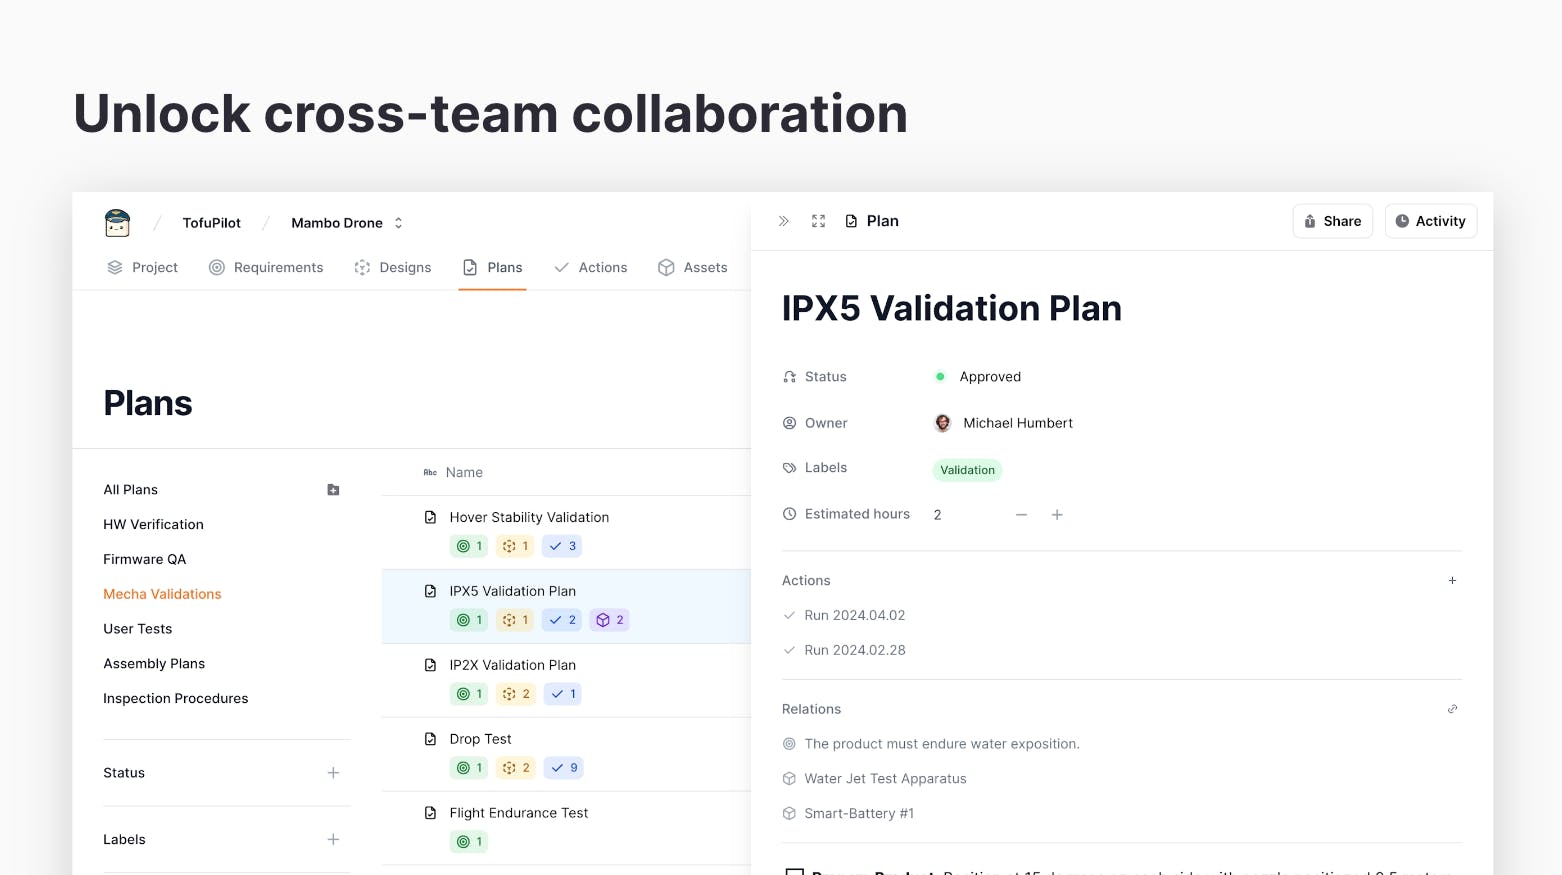Select Mecha Validations folder
This screenshot has height=875, width=1562.
tap(162, 594)
